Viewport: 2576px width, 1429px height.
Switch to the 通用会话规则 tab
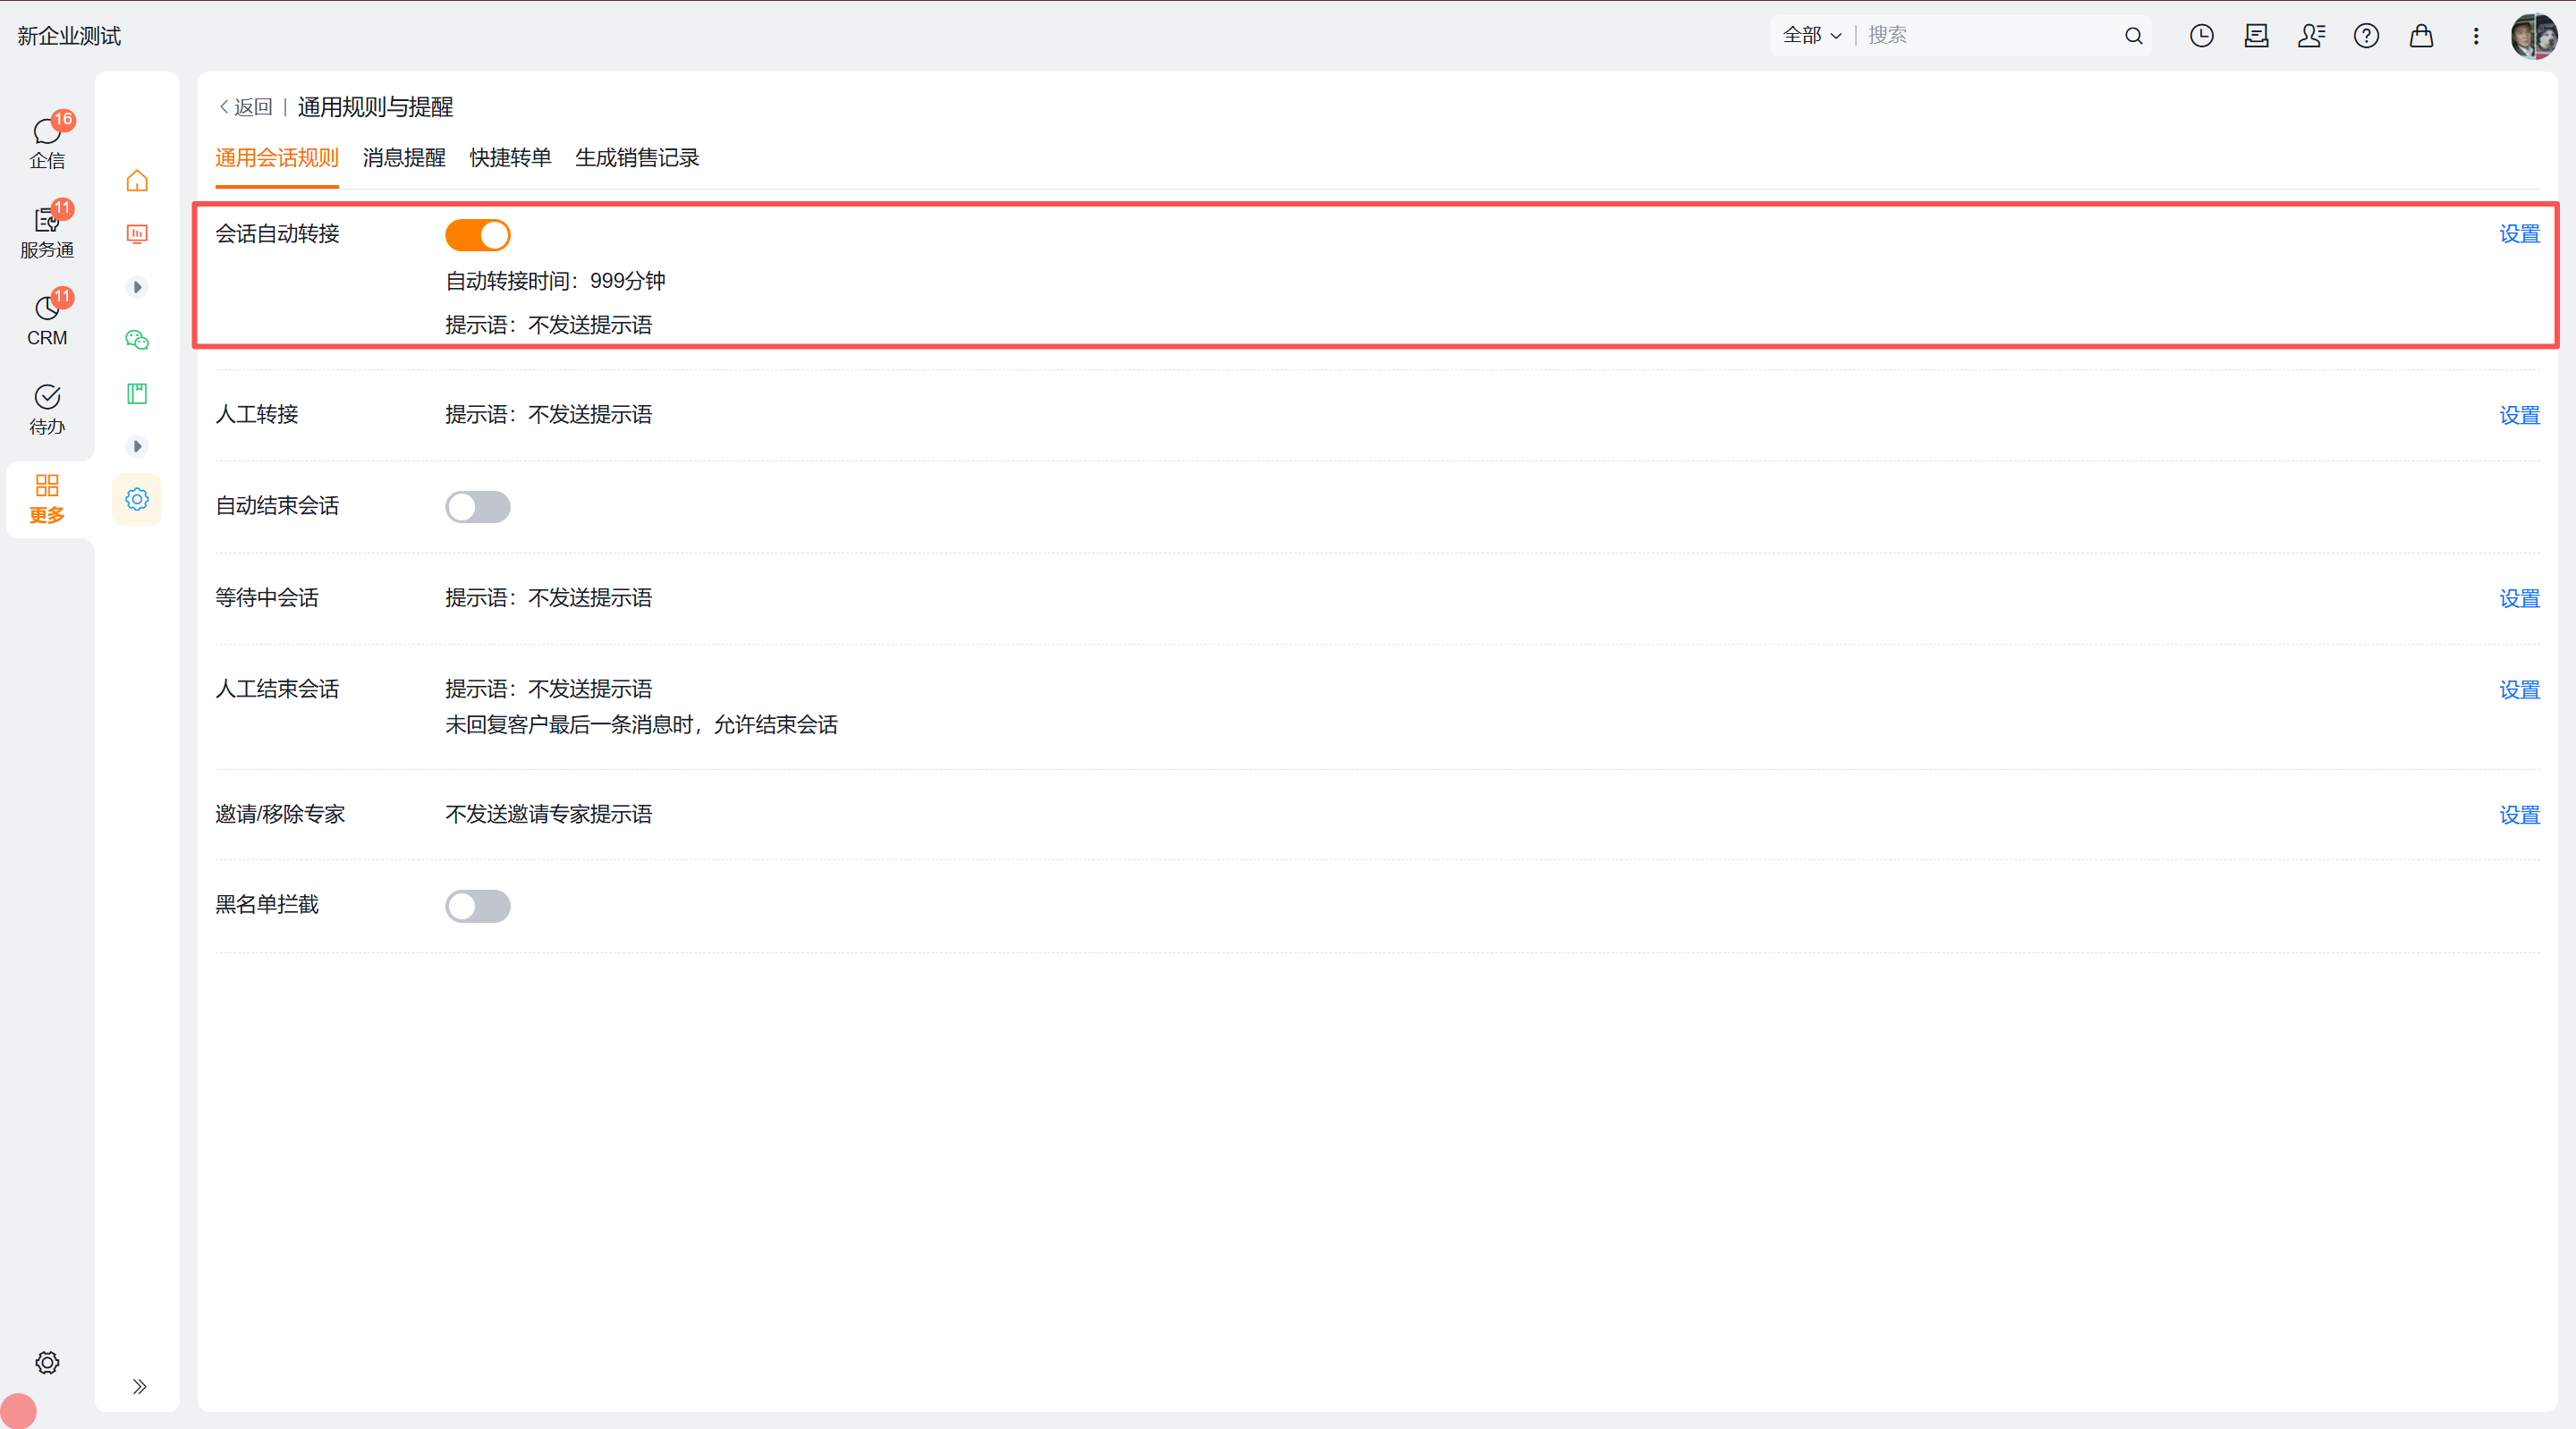click(x=277, y=158)
